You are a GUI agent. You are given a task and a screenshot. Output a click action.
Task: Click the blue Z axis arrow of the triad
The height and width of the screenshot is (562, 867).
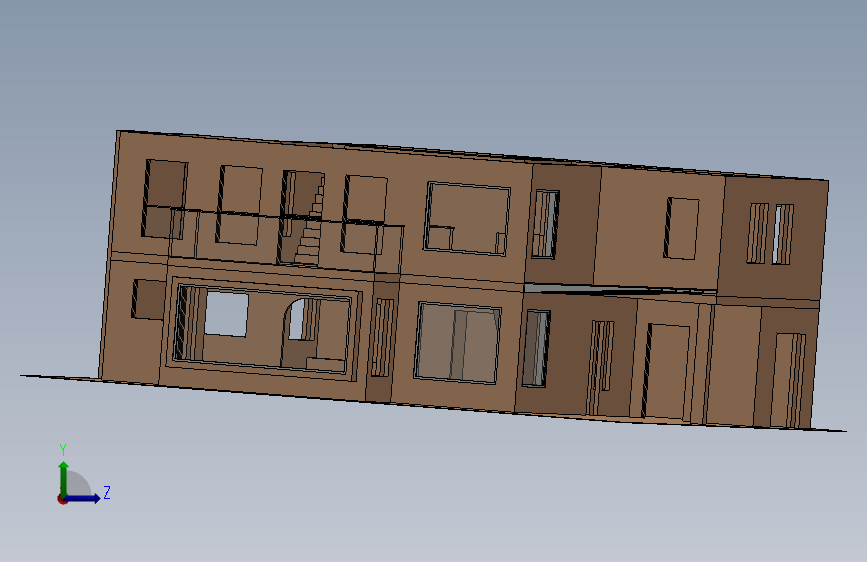point(83,498)
